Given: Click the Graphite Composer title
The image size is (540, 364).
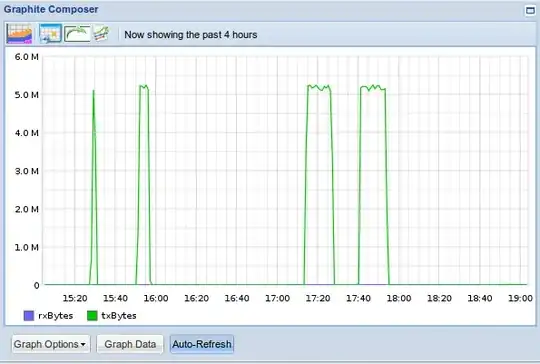Looking at the screenshot, I should pyautogui.click(x=51, y=9).
